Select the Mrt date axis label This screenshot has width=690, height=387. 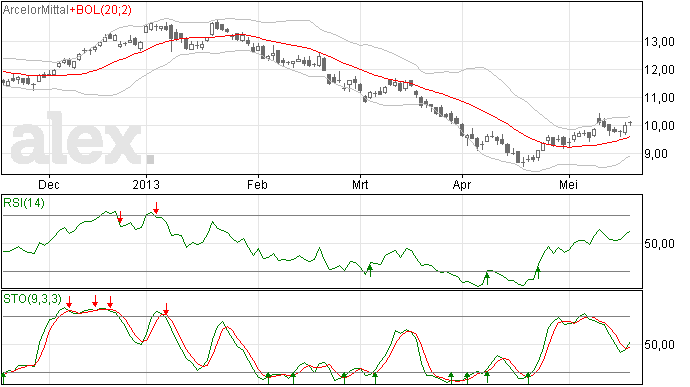(360, 184)
